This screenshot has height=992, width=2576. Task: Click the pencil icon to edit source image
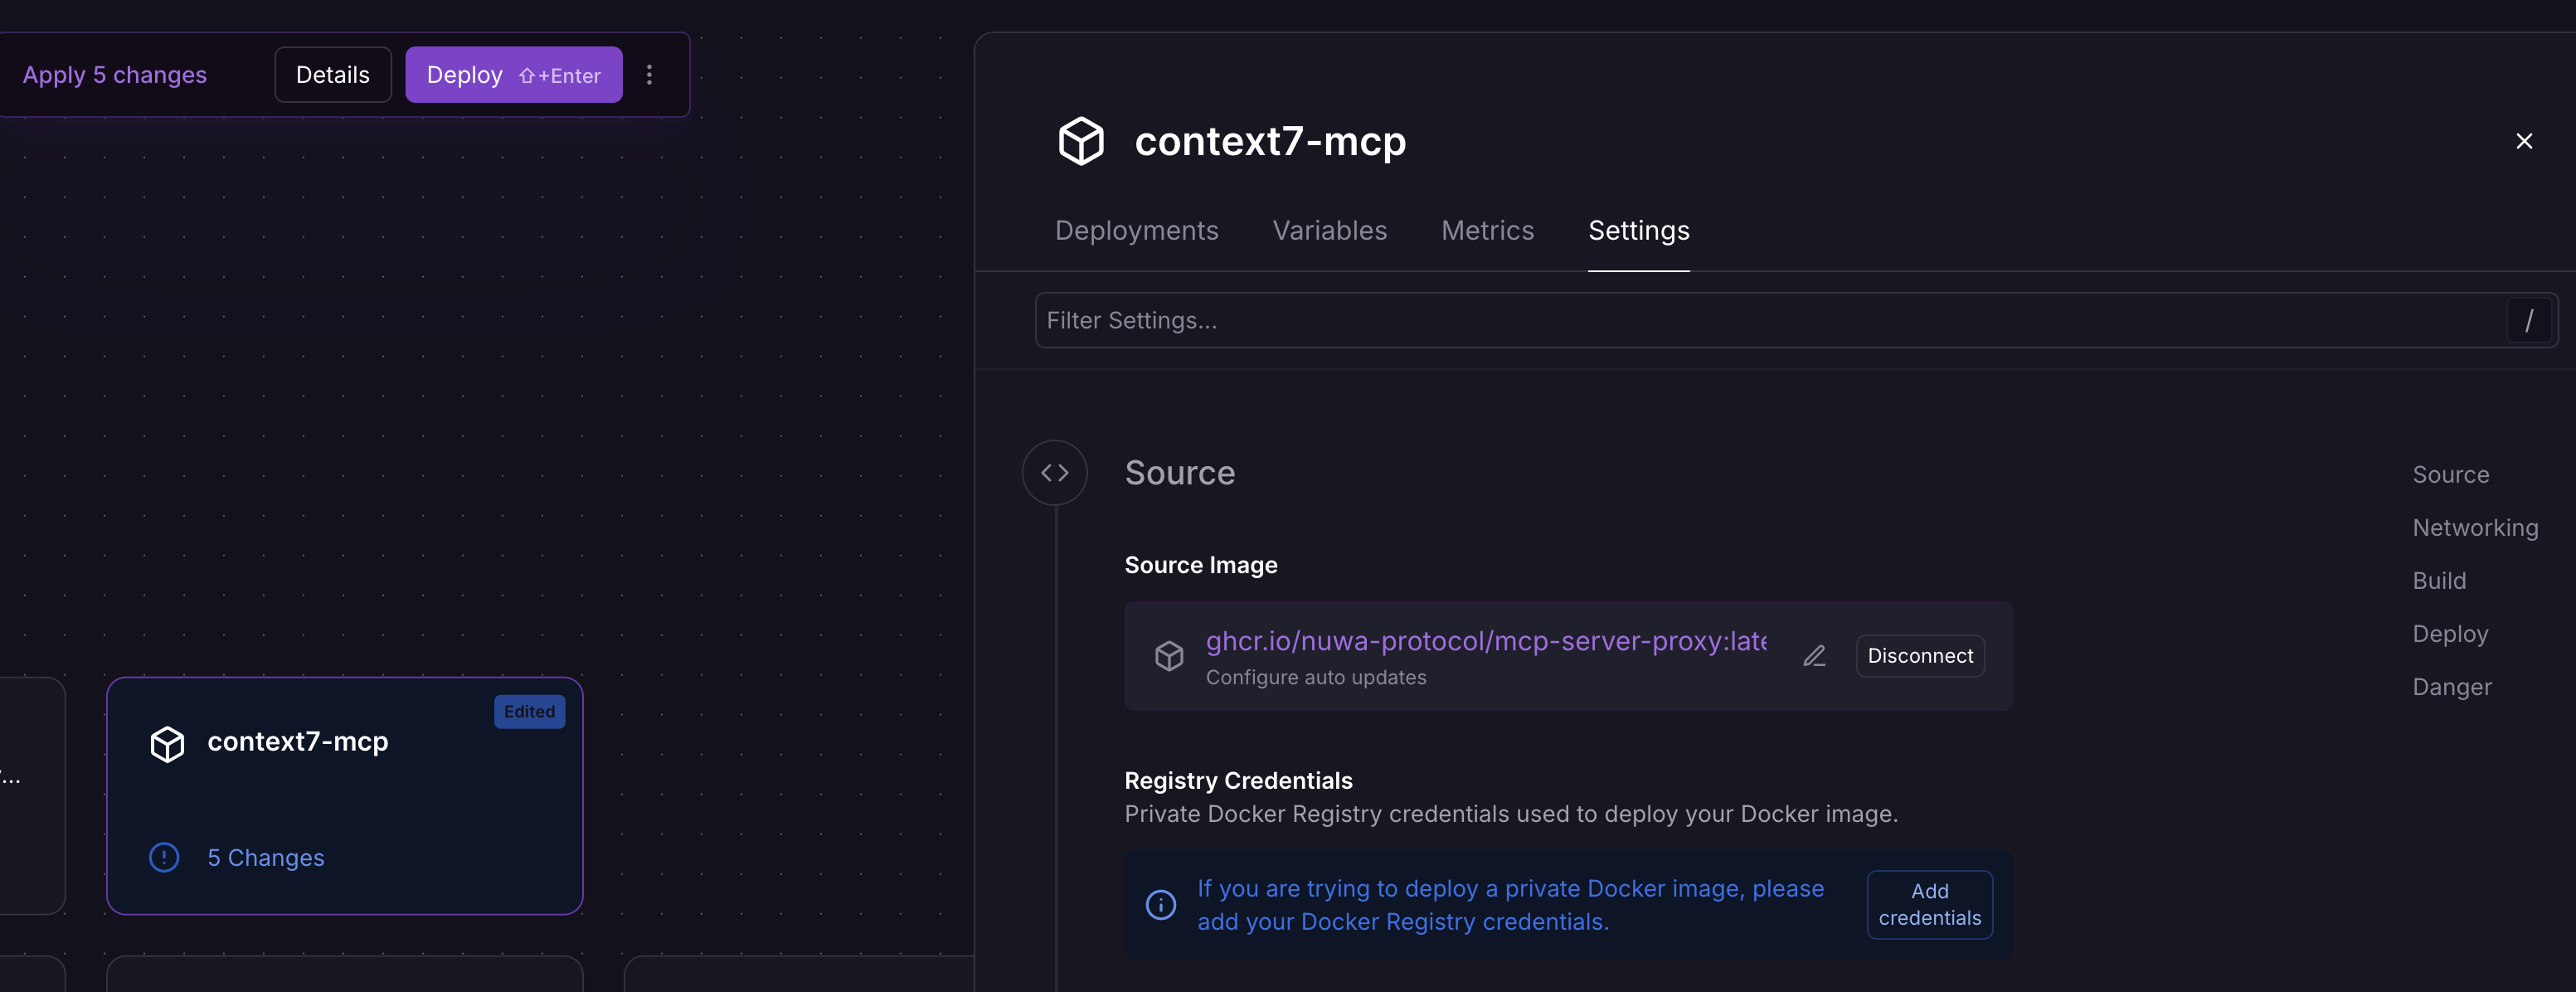tap(1815, 656)
